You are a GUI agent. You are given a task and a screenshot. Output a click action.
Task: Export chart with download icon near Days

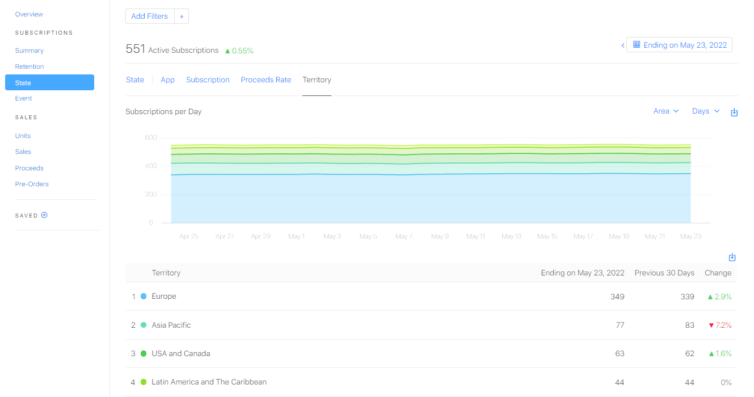tap(734, 112)
